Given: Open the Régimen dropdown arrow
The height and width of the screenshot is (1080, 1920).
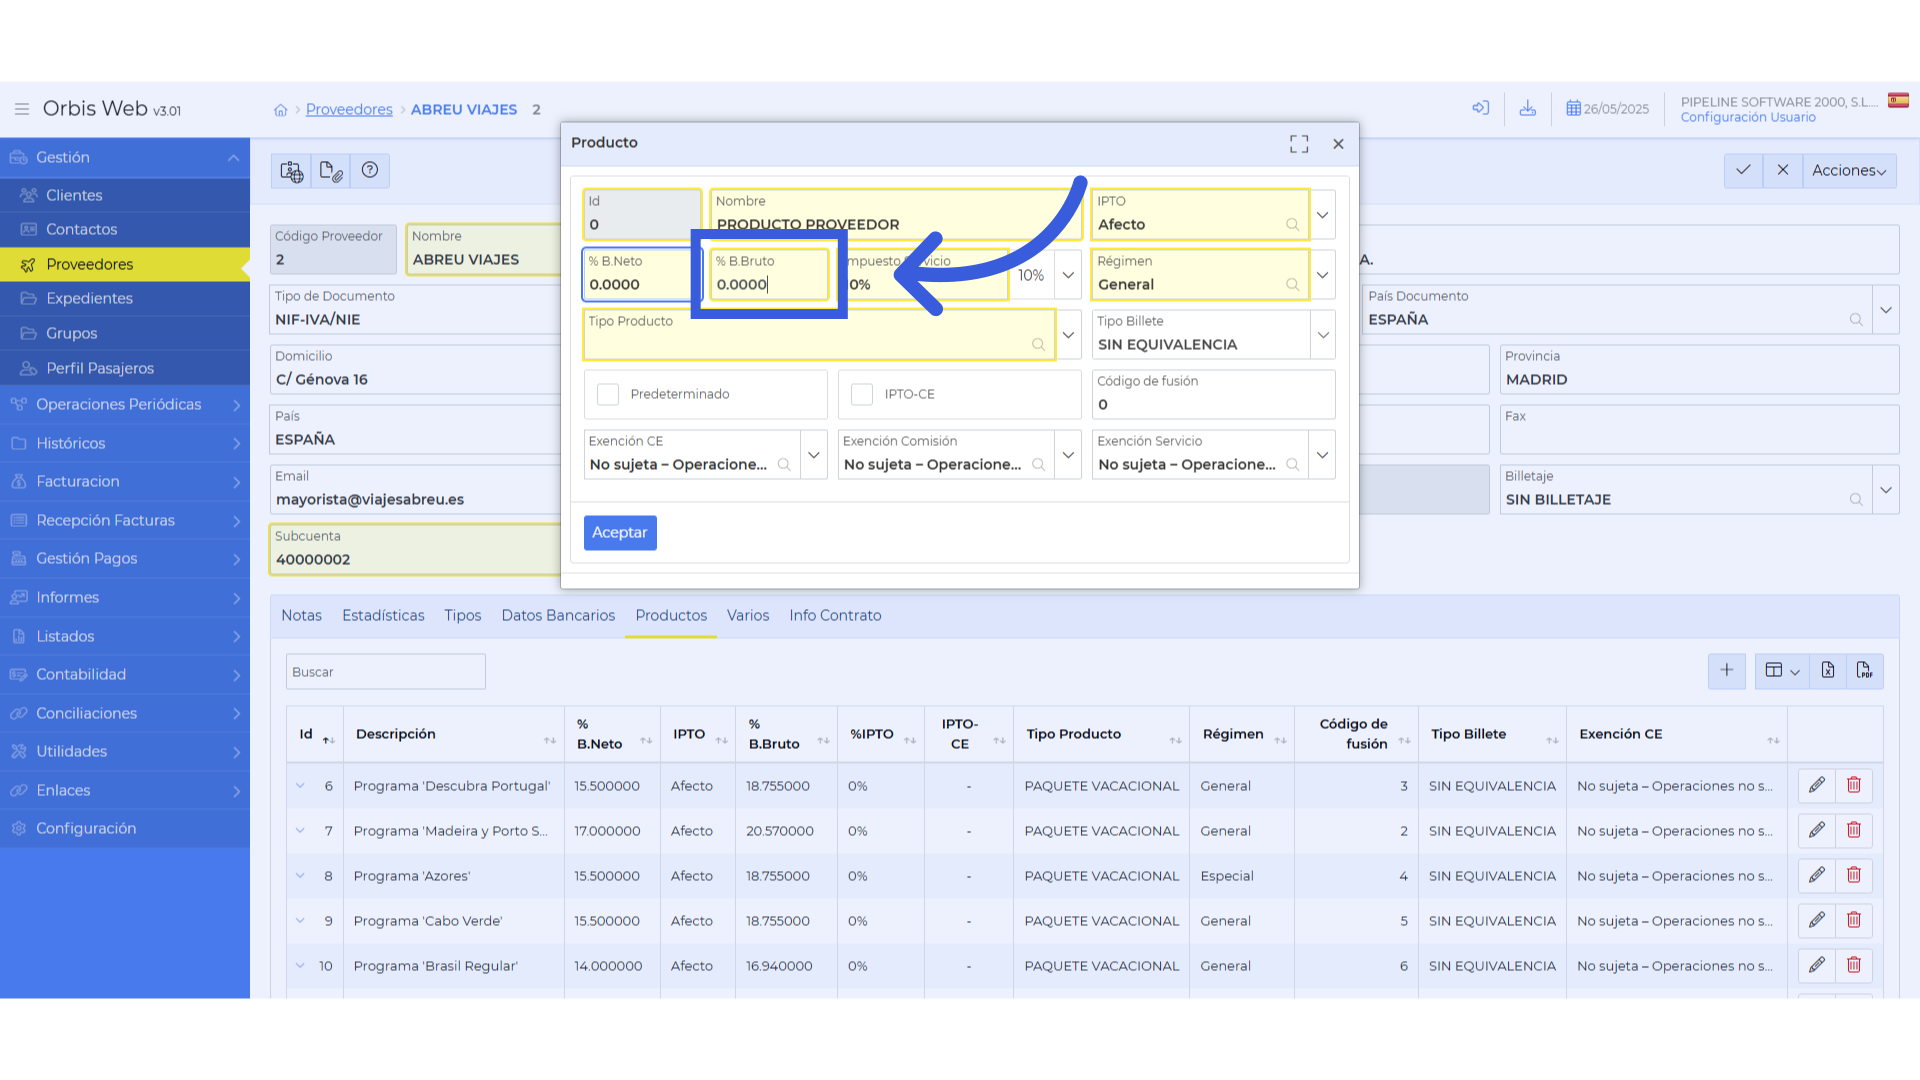Looking at the screenshot, I should (x=1323, y=275).
